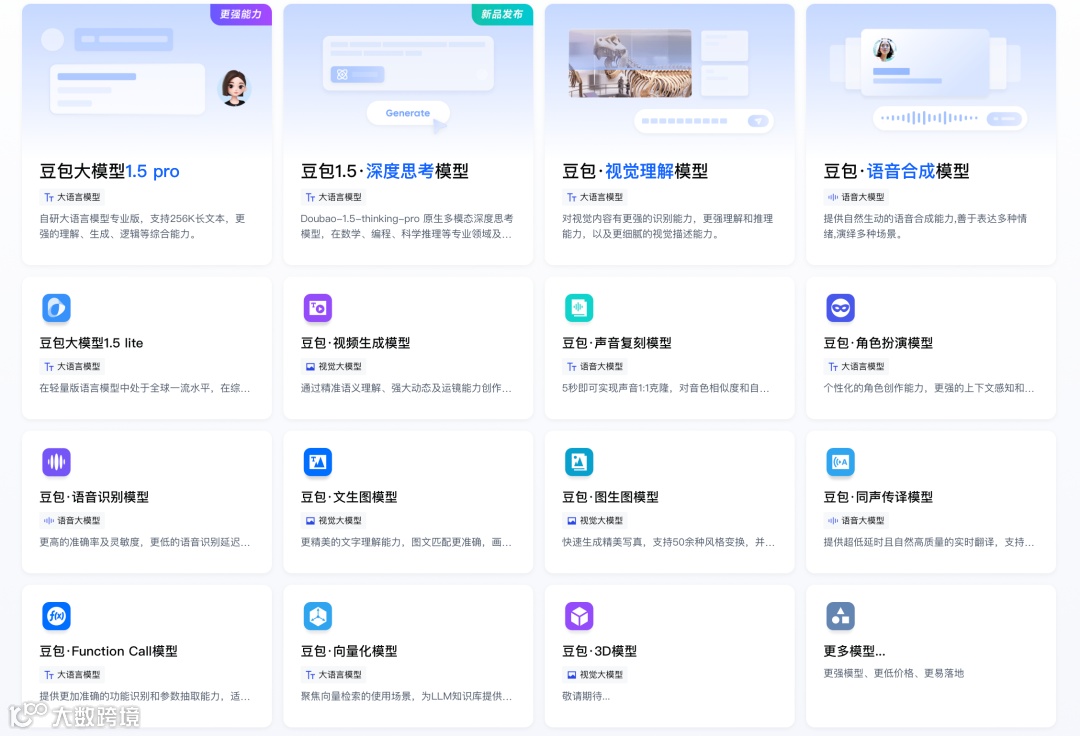Click the 更强模型、更低价格、更易落地 description
The image size is (1080, 736).
[x=894, y=673]
